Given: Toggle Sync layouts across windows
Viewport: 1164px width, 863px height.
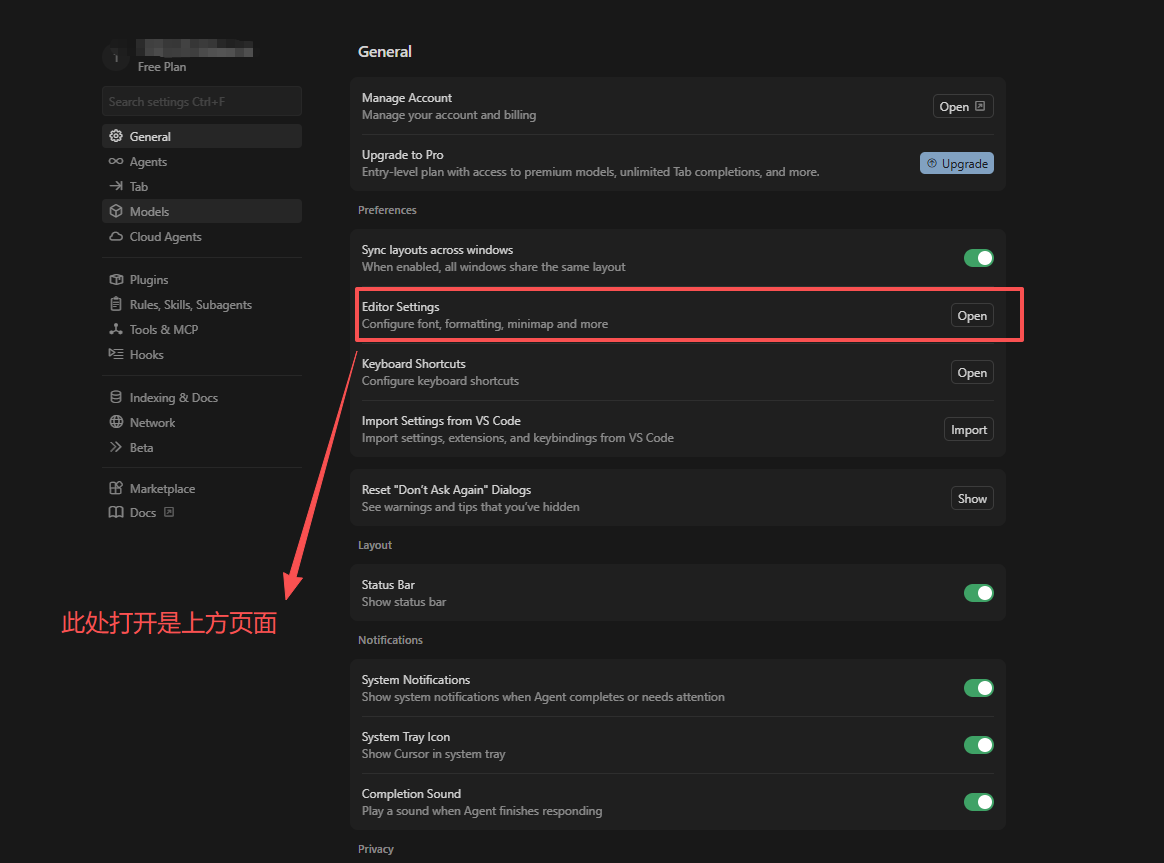Looking at the screenshot, I should (978, 258).
